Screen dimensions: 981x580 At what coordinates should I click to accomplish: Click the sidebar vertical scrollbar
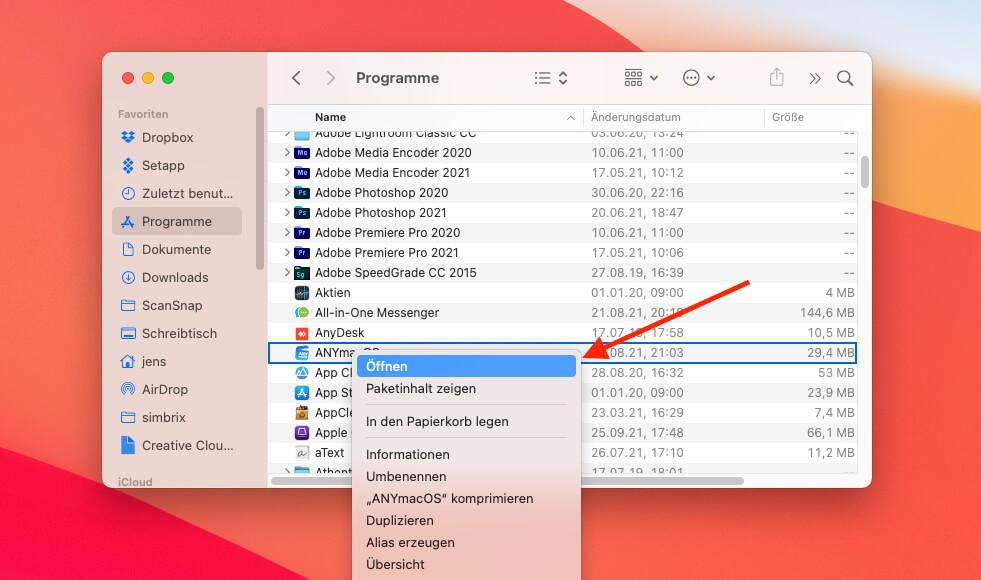pyautogui.click(x=260, y=188)
